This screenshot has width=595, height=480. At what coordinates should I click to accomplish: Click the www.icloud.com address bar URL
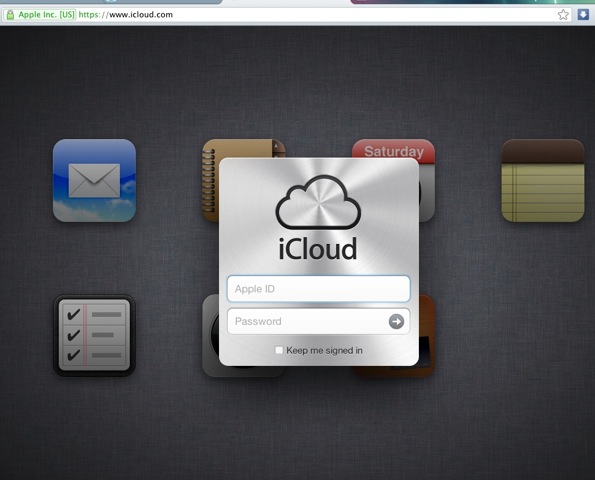126,15
